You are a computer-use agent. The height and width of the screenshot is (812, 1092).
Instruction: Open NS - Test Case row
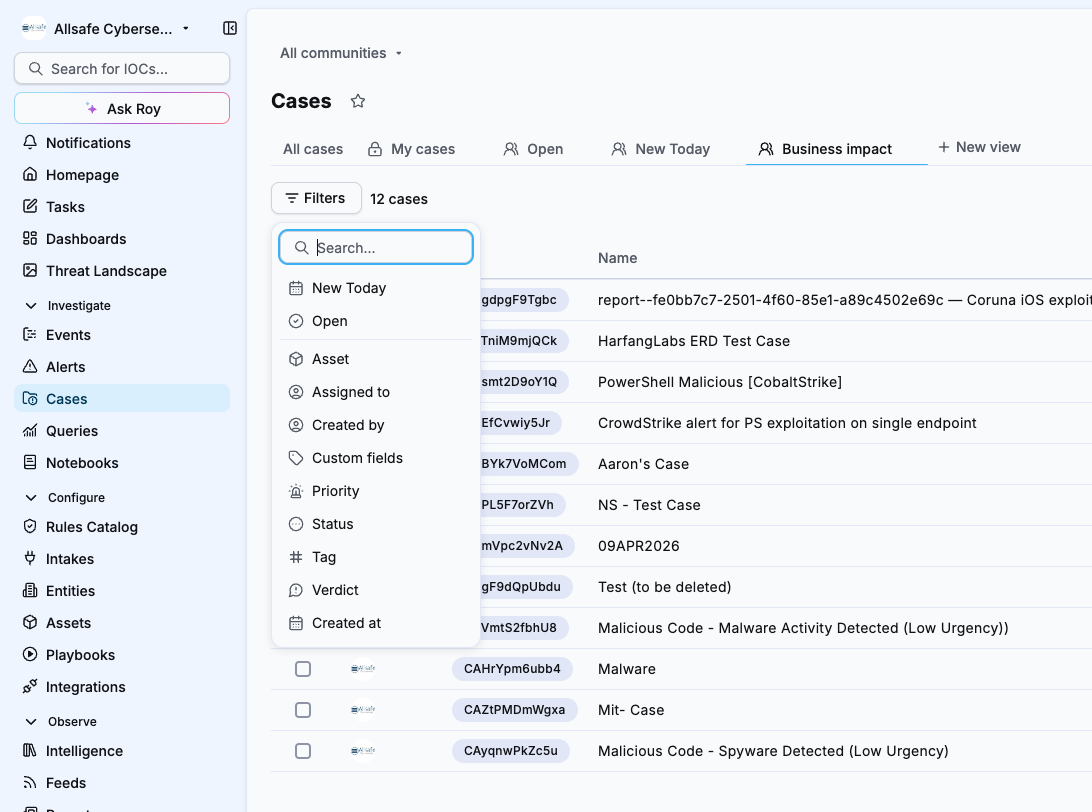click(649, 506)
